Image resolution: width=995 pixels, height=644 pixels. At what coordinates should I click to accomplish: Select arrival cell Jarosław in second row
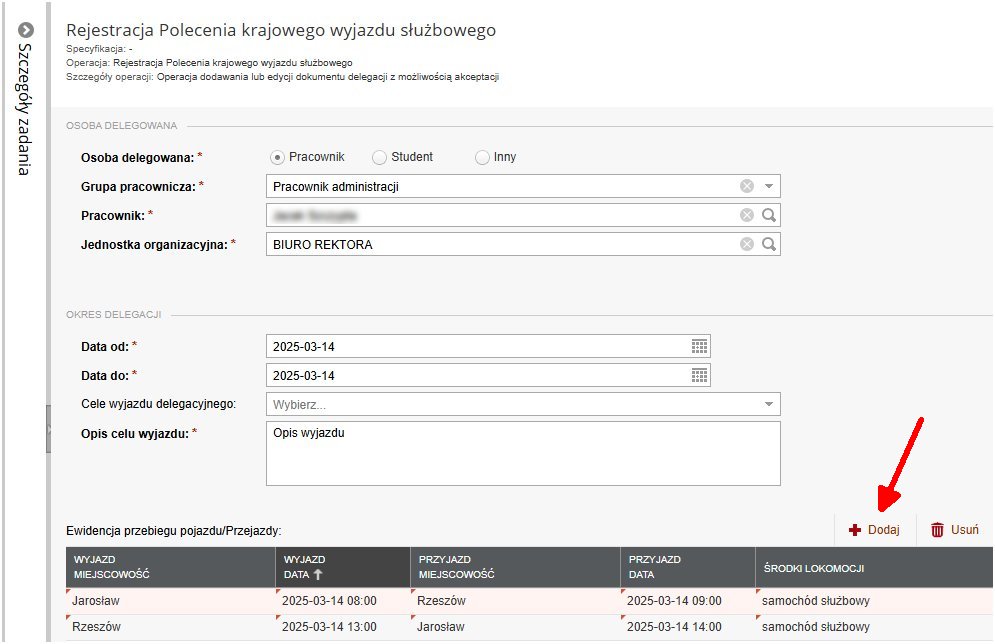tap(515, 627)
